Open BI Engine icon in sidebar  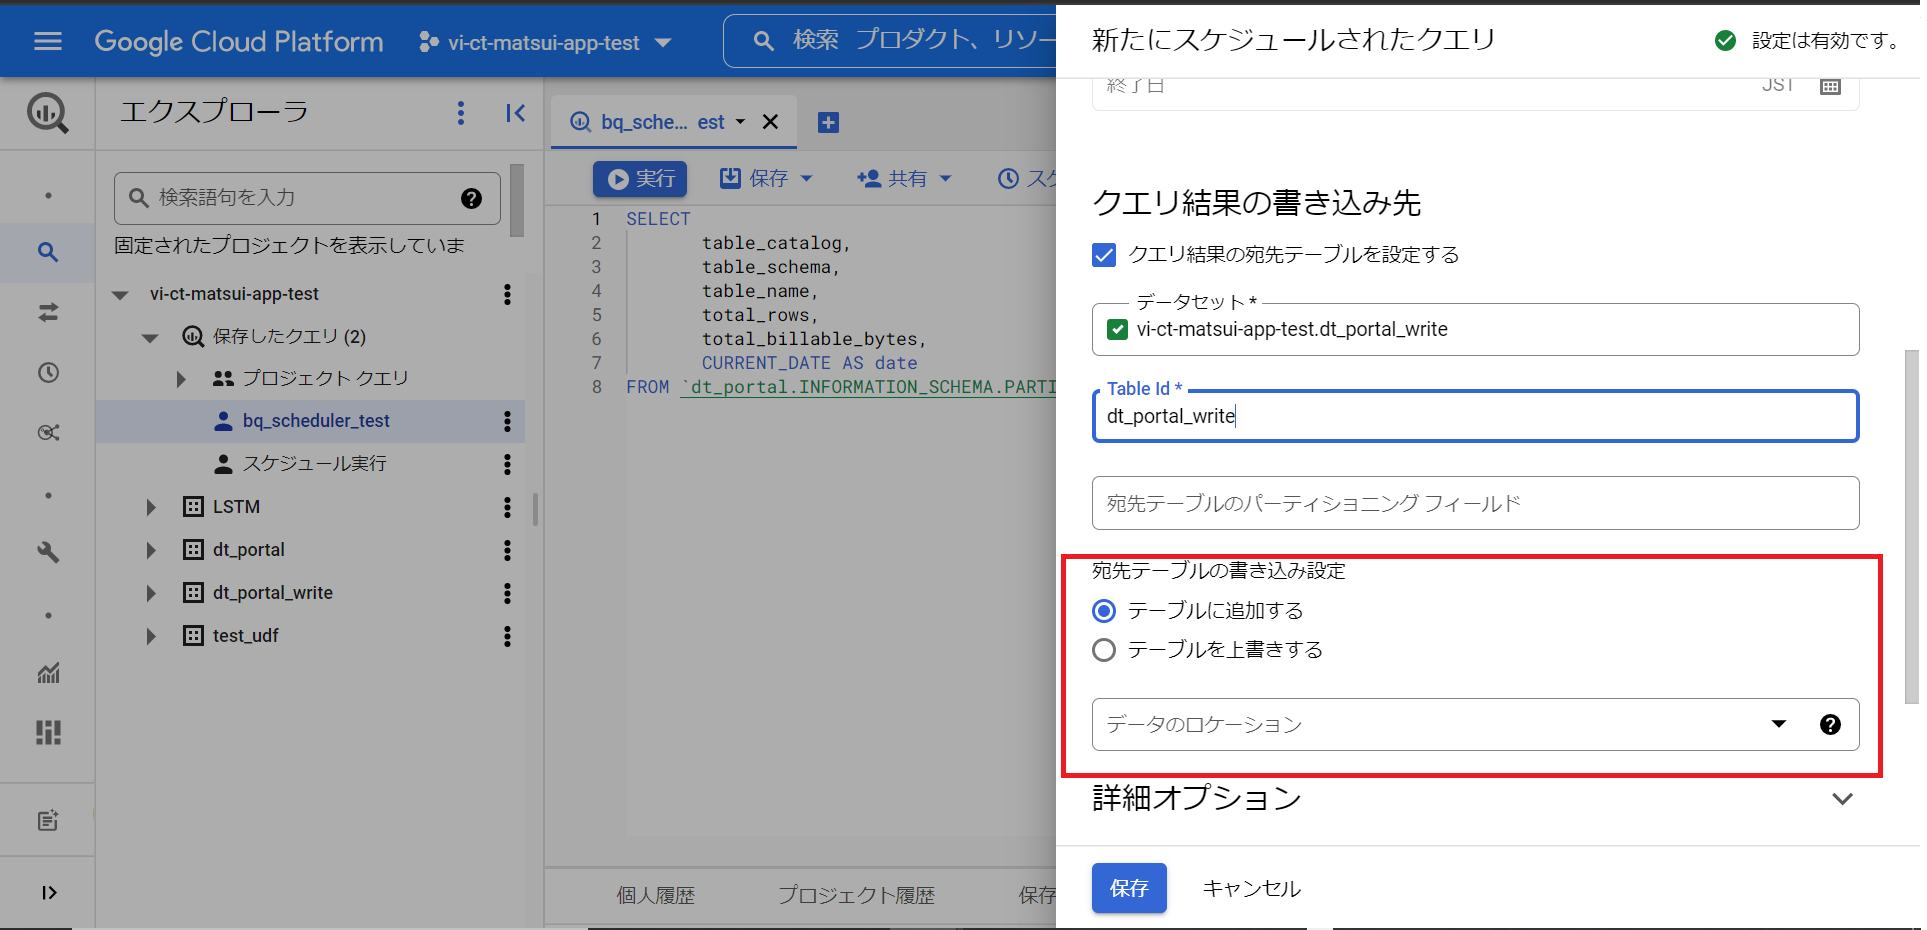tap(48, 733)
